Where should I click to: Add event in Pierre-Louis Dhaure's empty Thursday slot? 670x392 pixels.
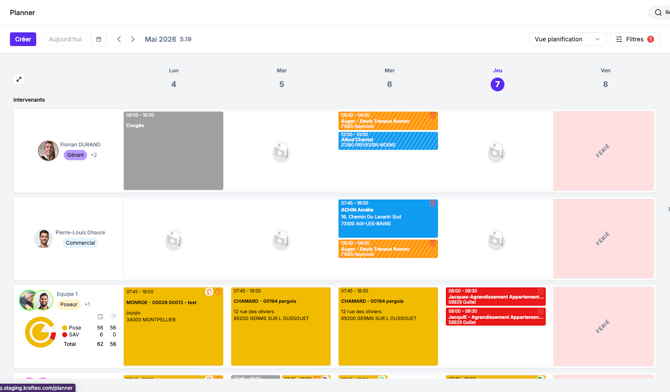(497, 239)
